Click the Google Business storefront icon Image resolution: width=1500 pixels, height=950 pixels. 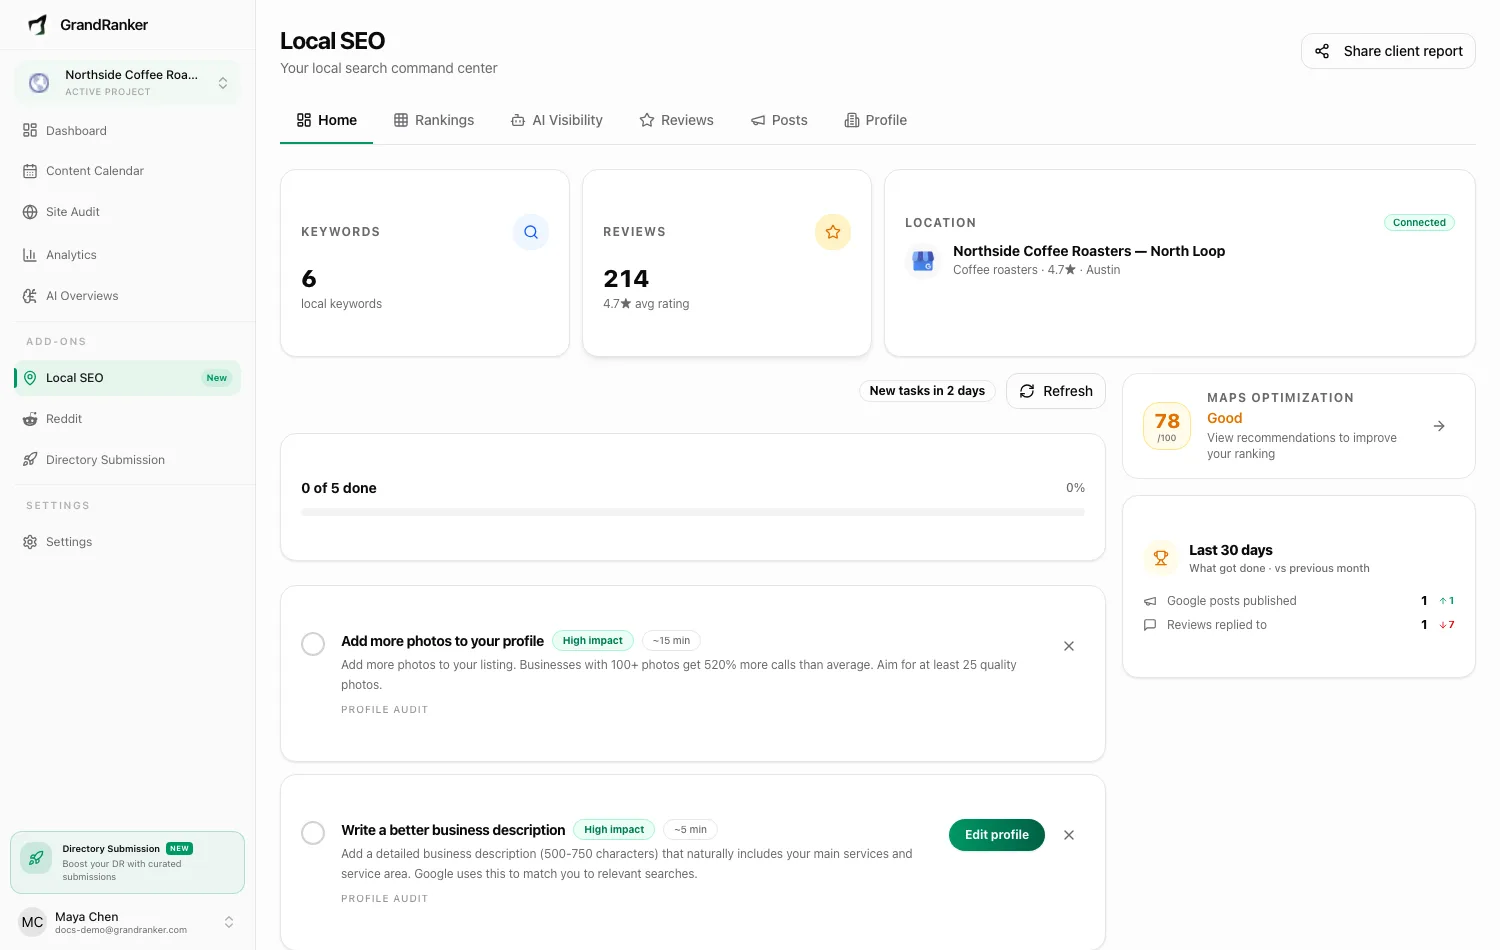(x=923, y=261)
